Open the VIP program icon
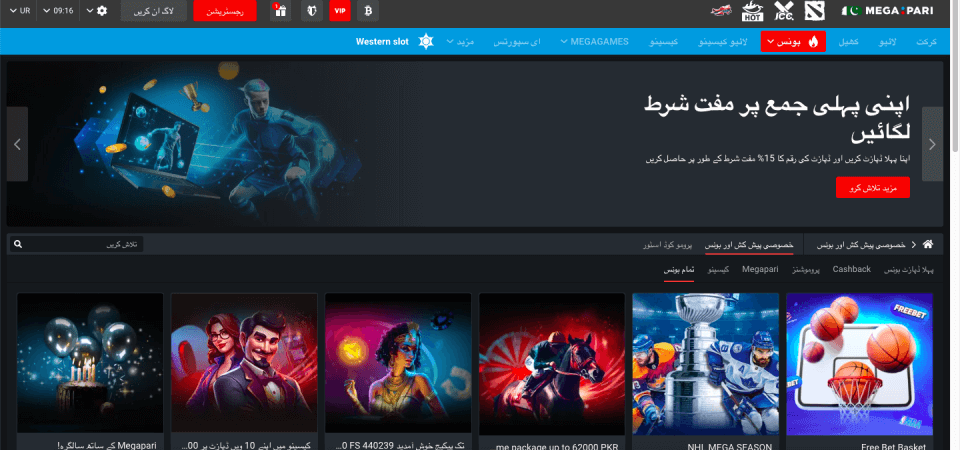This screenshot has height=450, width=960. [x=340, y=10]
